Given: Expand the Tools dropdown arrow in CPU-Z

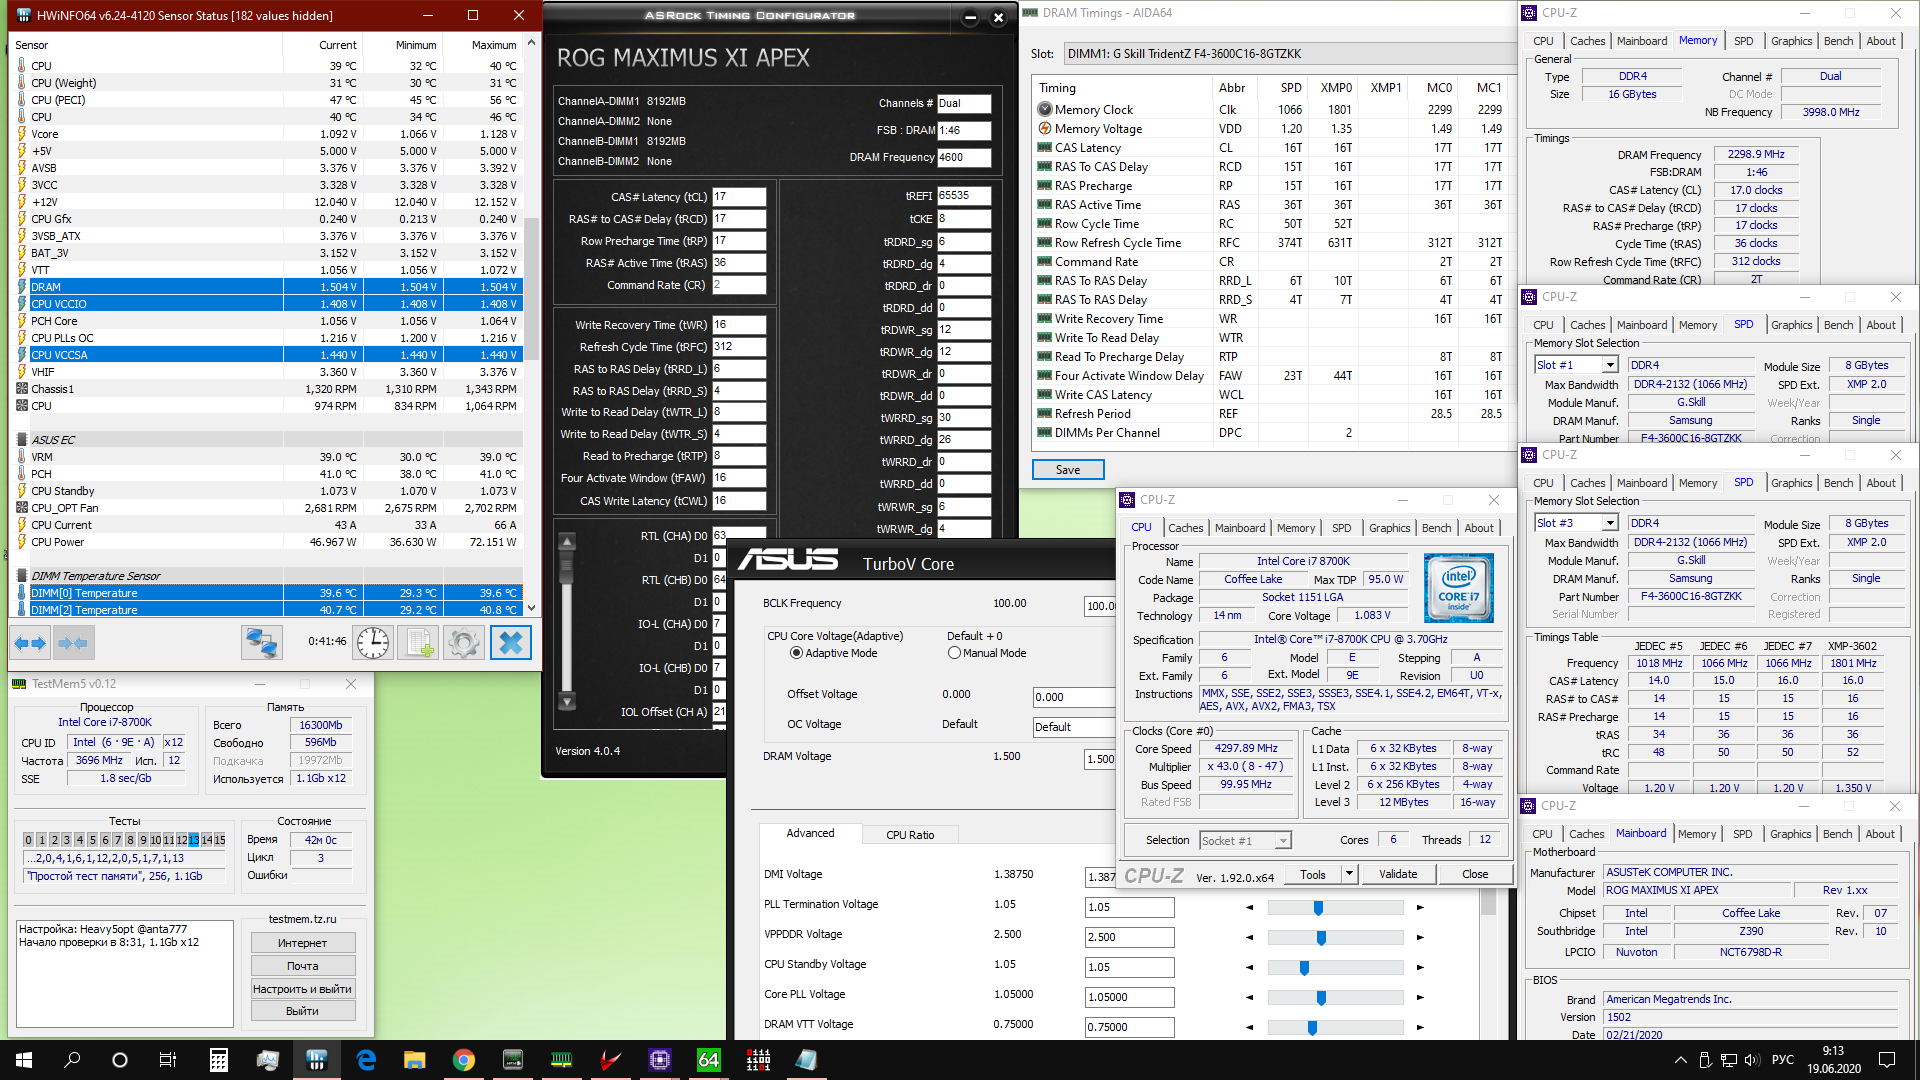Looking at the screenshot, I should click(x=1349, y=874).
